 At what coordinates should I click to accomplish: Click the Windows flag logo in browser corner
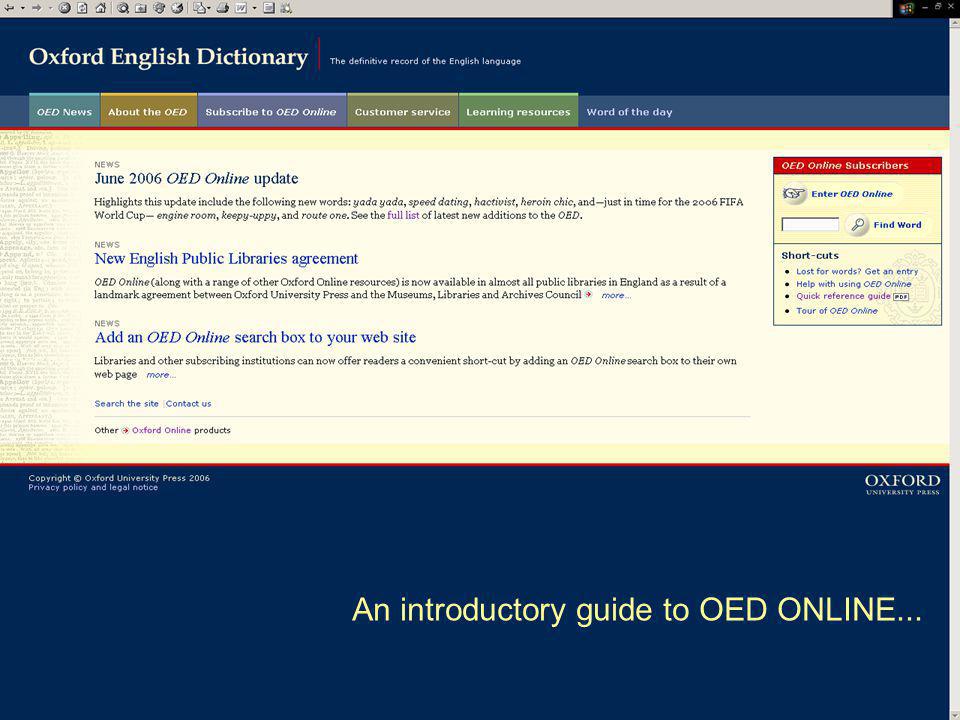[x=907, y=8]
